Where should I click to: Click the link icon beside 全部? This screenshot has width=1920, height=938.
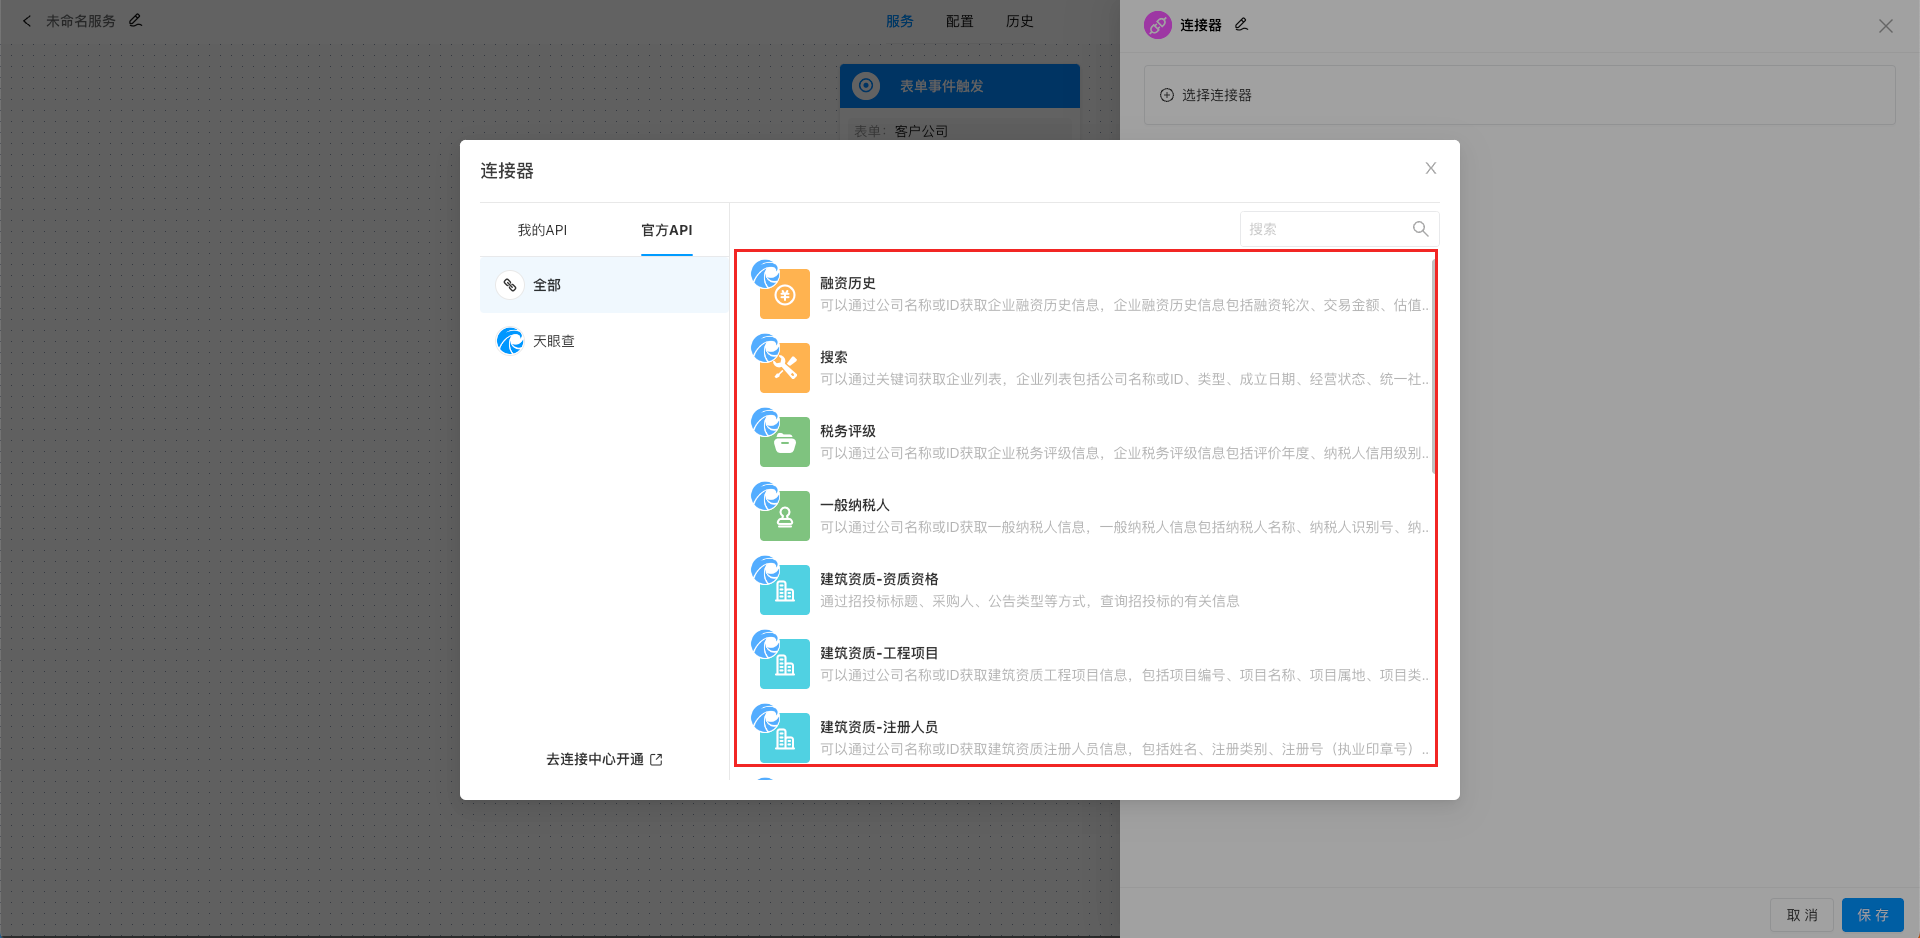click(510, 284)
